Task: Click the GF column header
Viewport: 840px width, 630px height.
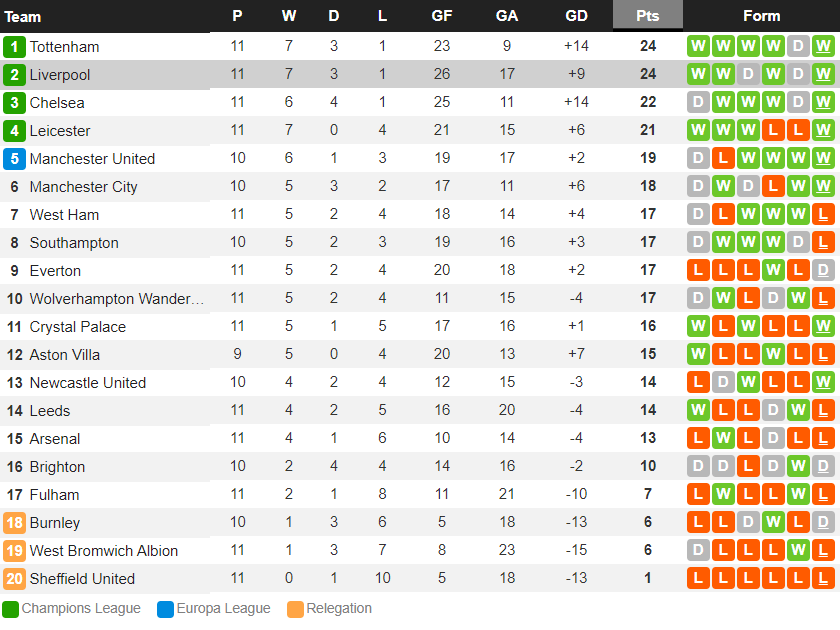Action: tap(441, 16)
